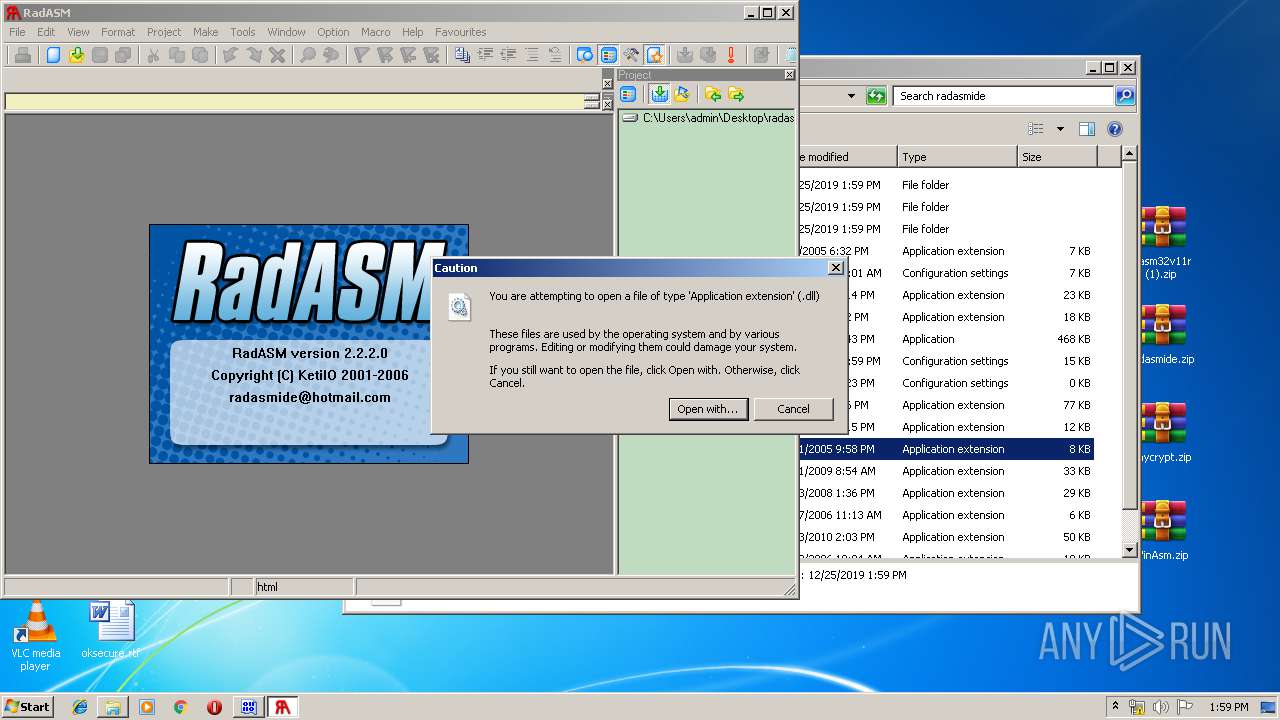The height and width of the screenshot is (720, 1280).
Task: Click the Toggle Bookmark flag icon
Action: pyautogui.click(x=362, y=55)
